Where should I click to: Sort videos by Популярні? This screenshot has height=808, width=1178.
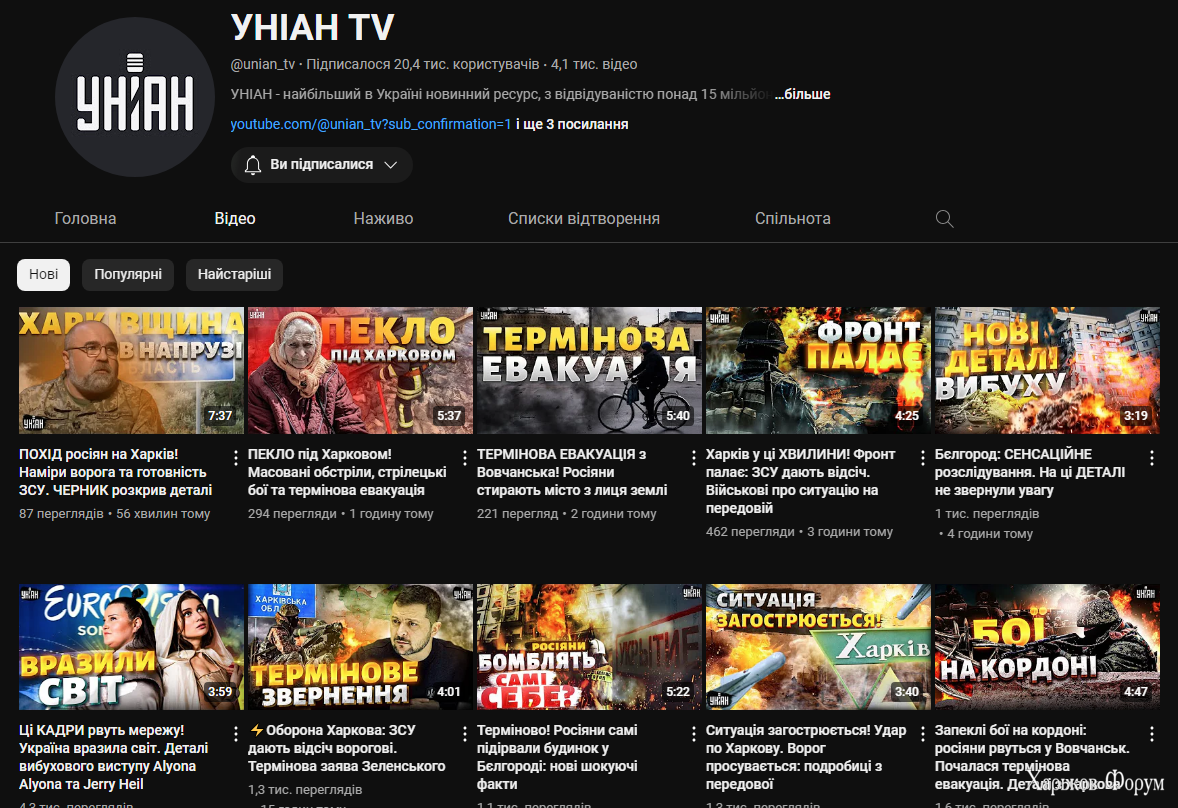pyautogui.click(x=128, y=275)
